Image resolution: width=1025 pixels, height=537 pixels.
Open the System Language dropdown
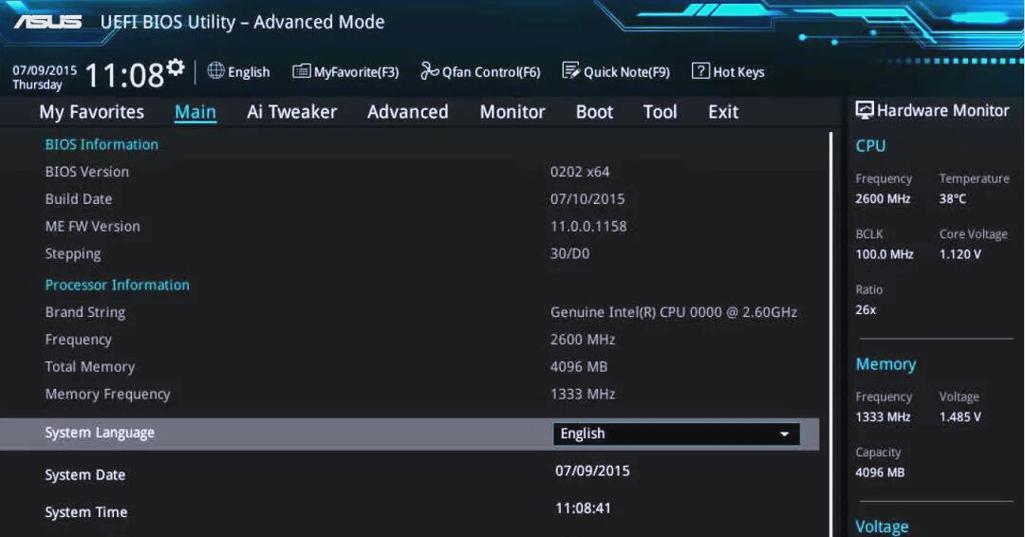click(675, 434)
